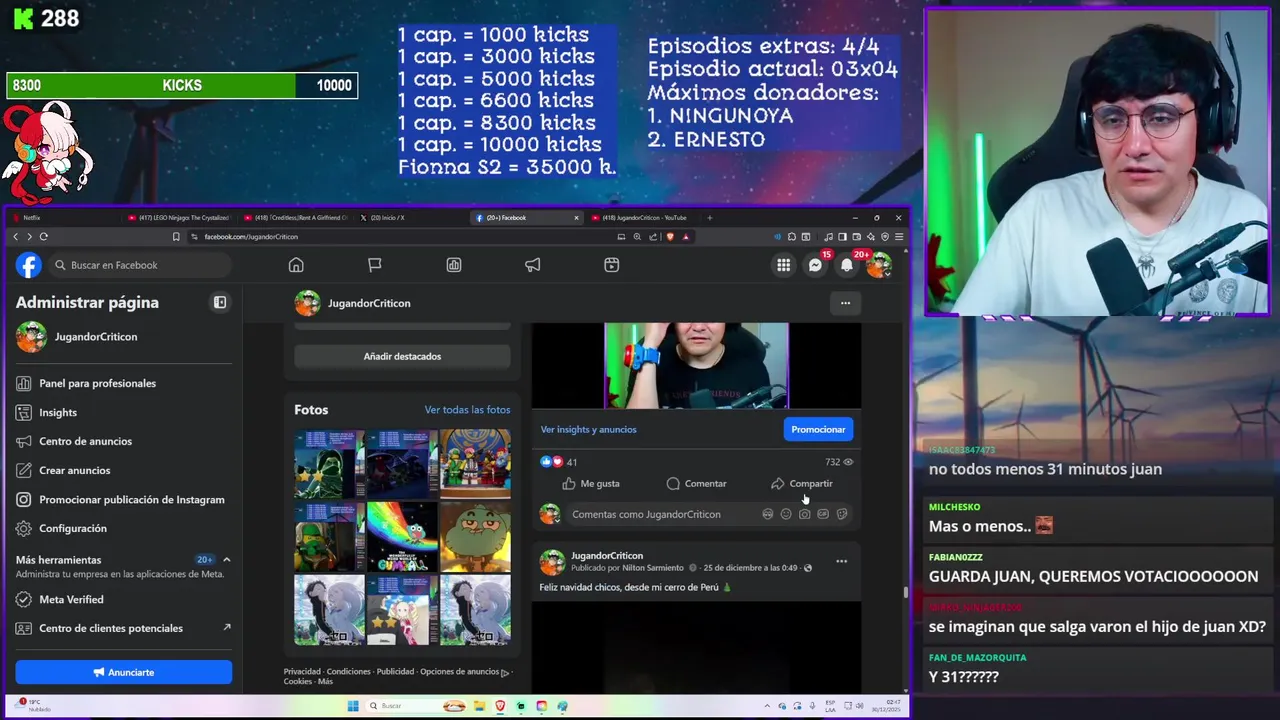Click Me gusta on the post
This screenshot has width=1280, height=720.
[x=590, y=484]
